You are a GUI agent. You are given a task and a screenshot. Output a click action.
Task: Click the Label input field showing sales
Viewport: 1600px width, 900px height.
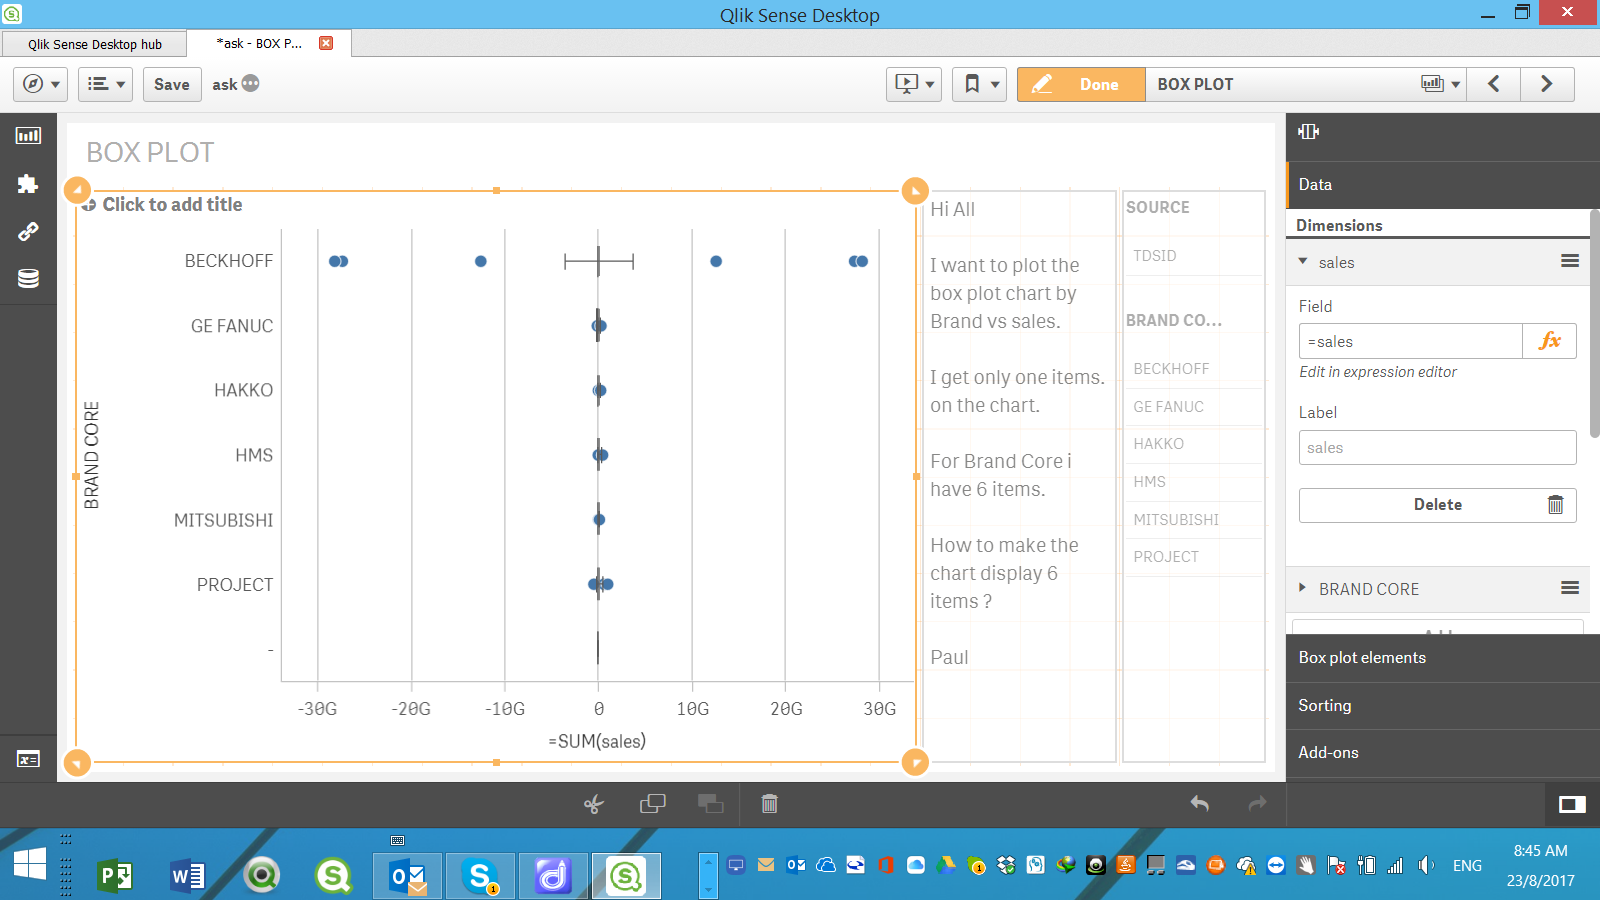coord(1437,447)
